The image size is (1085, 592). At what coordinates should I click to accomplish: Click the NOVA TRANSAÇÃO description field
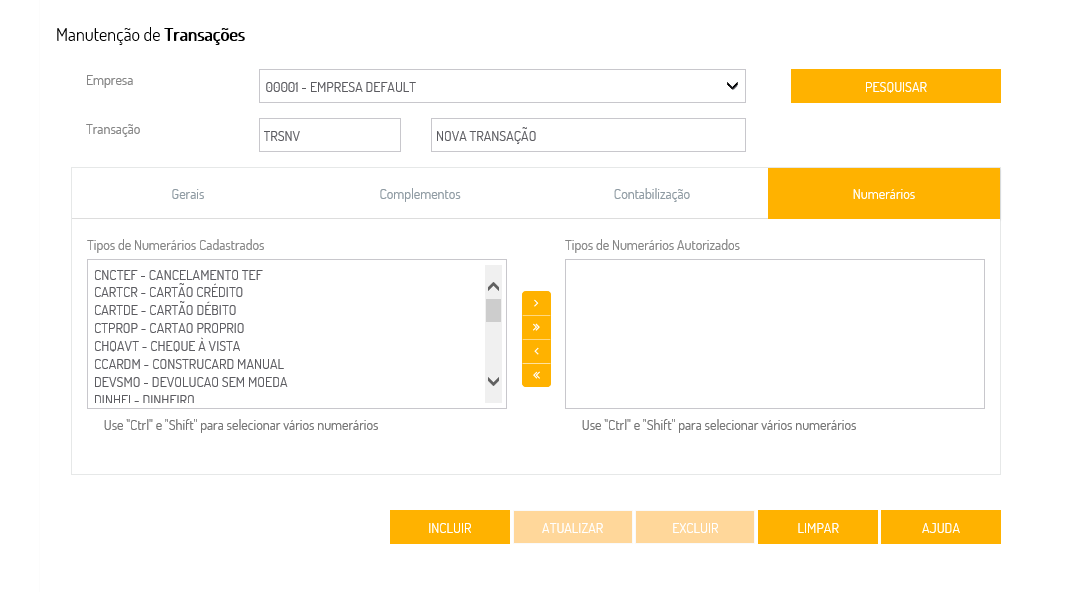click(588, 136)
